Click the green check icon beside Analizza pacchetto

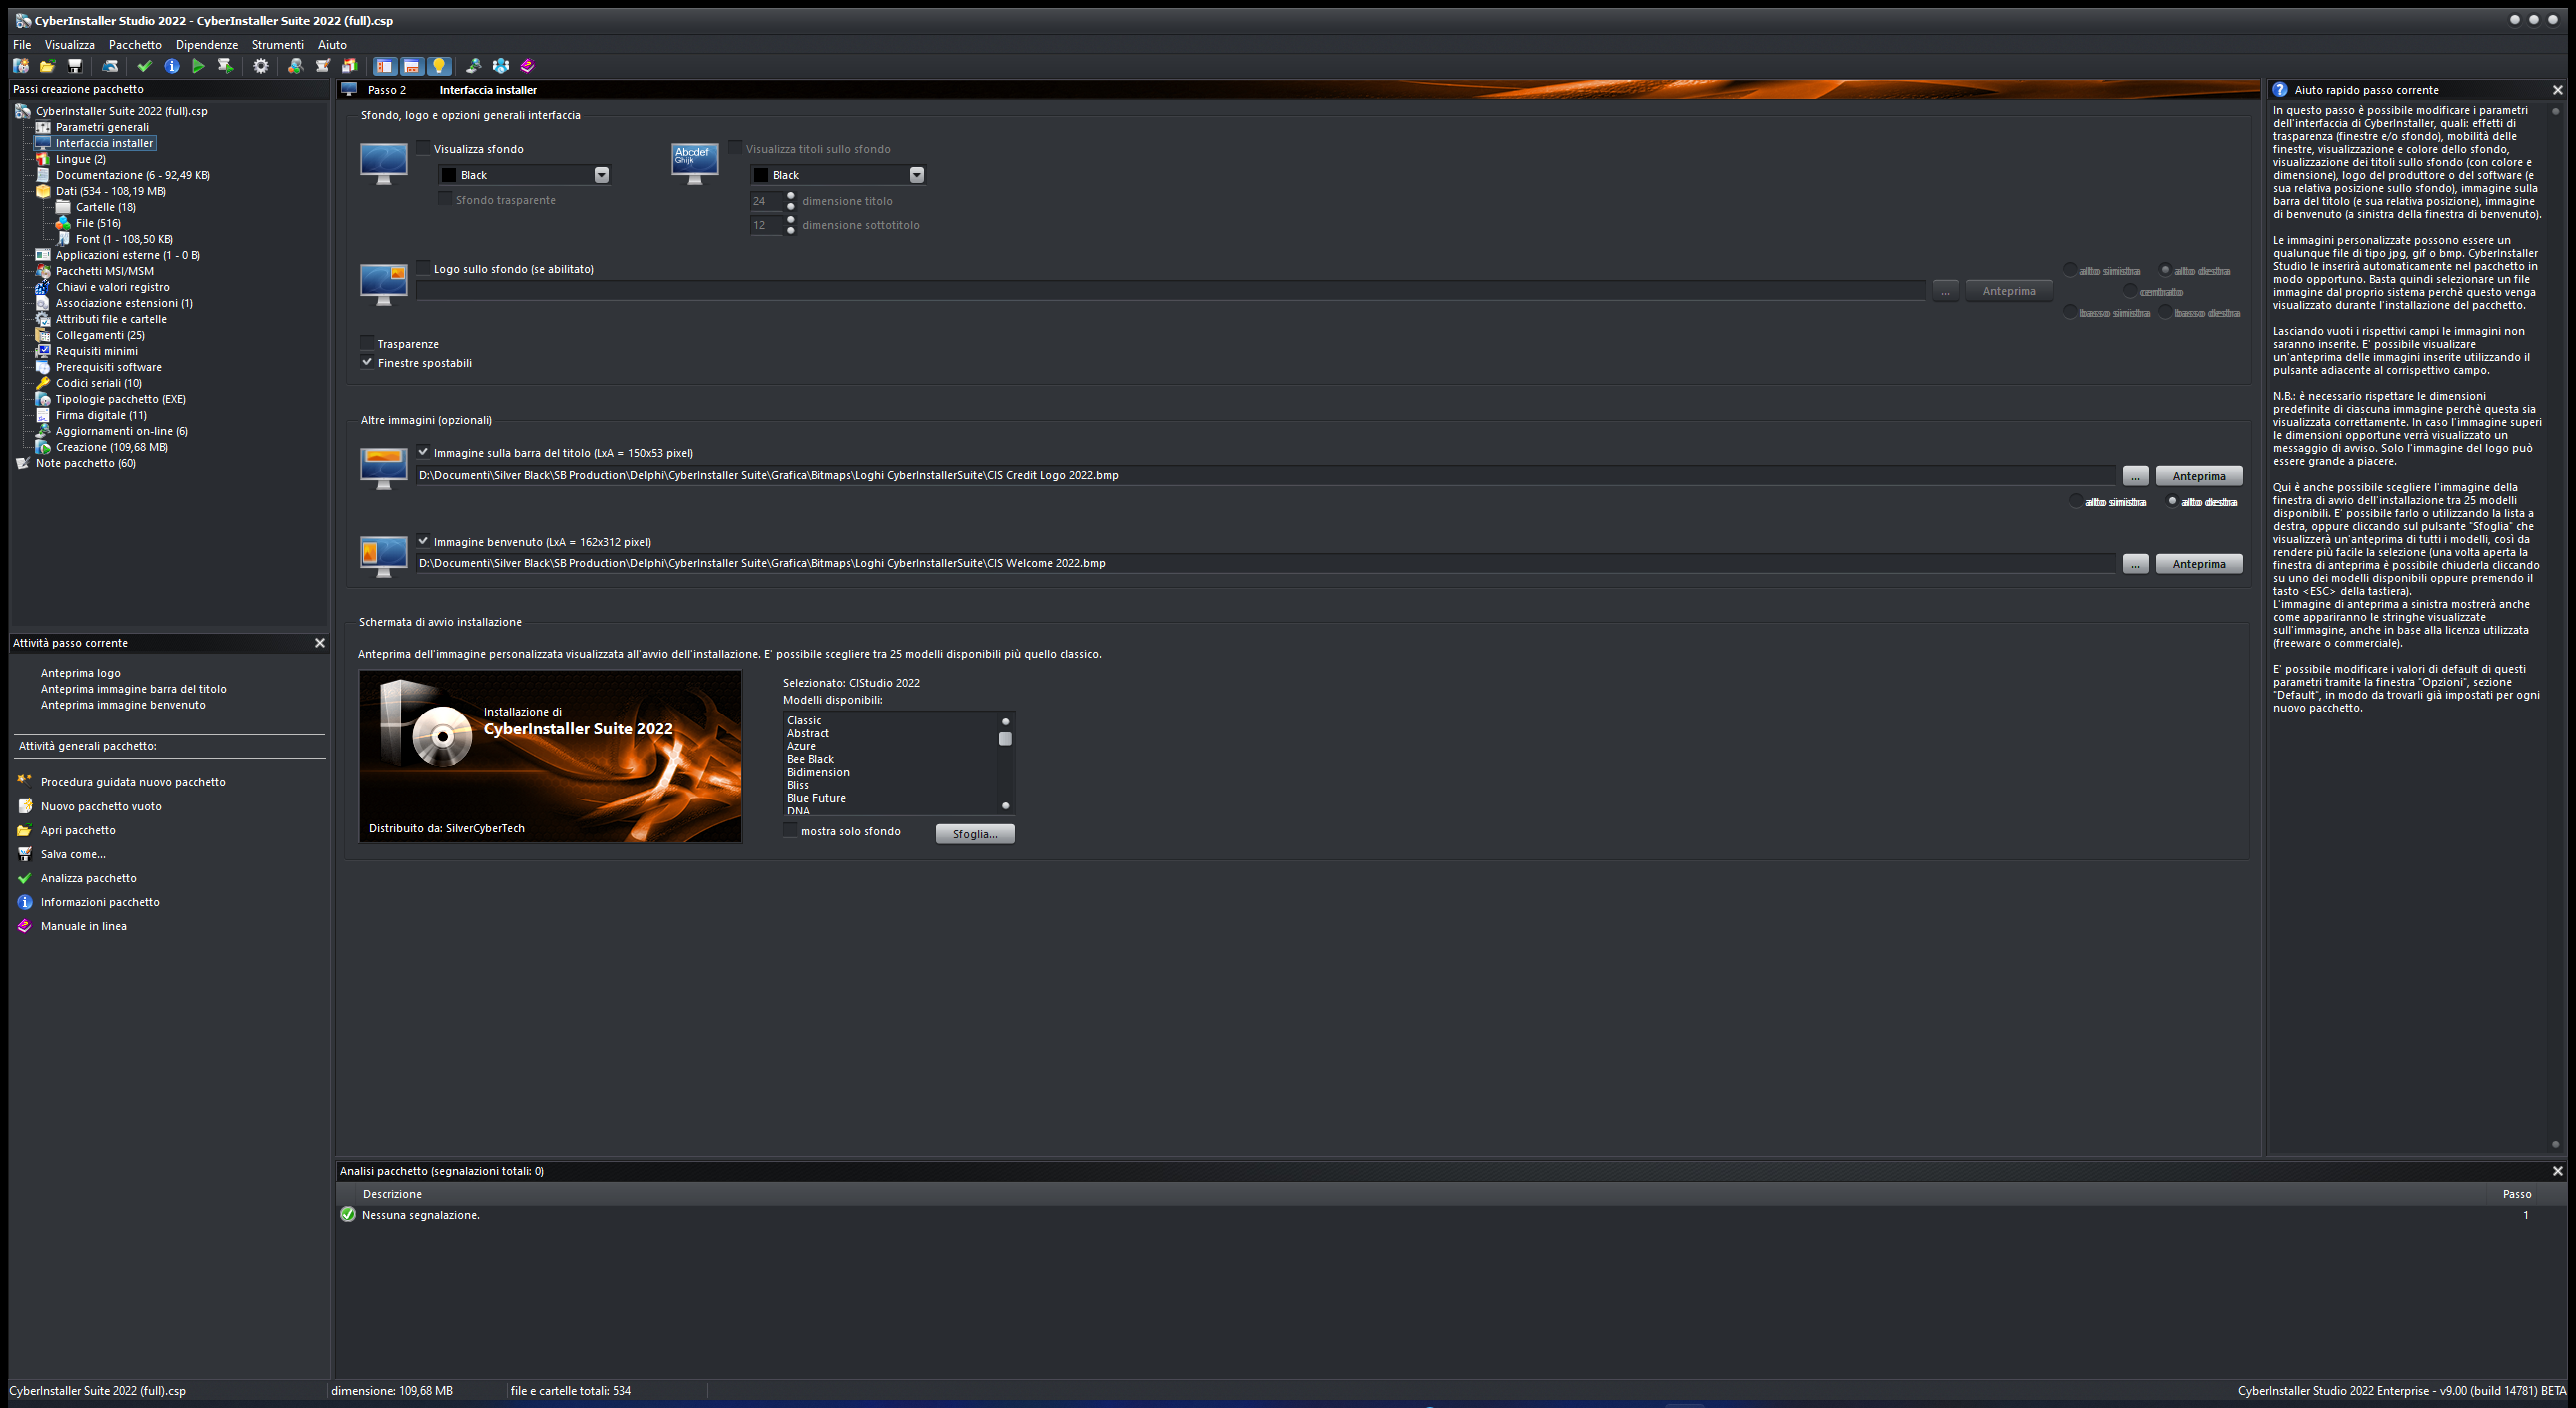[25, 878]
